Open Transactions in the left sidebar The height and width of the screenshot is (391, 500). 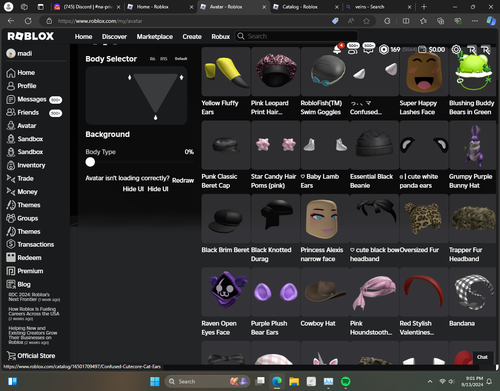click(30, 244)
